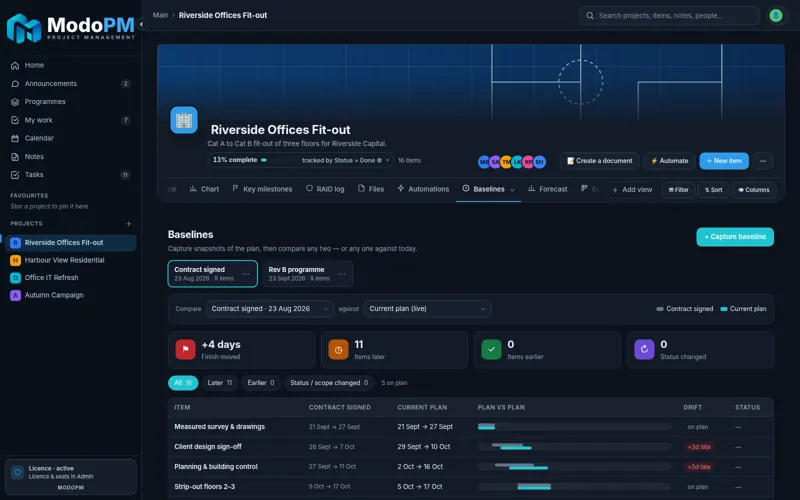The image size is (800, 500).
Task: Click the Main breadcrumb link
Action: (x=160, y=15)
